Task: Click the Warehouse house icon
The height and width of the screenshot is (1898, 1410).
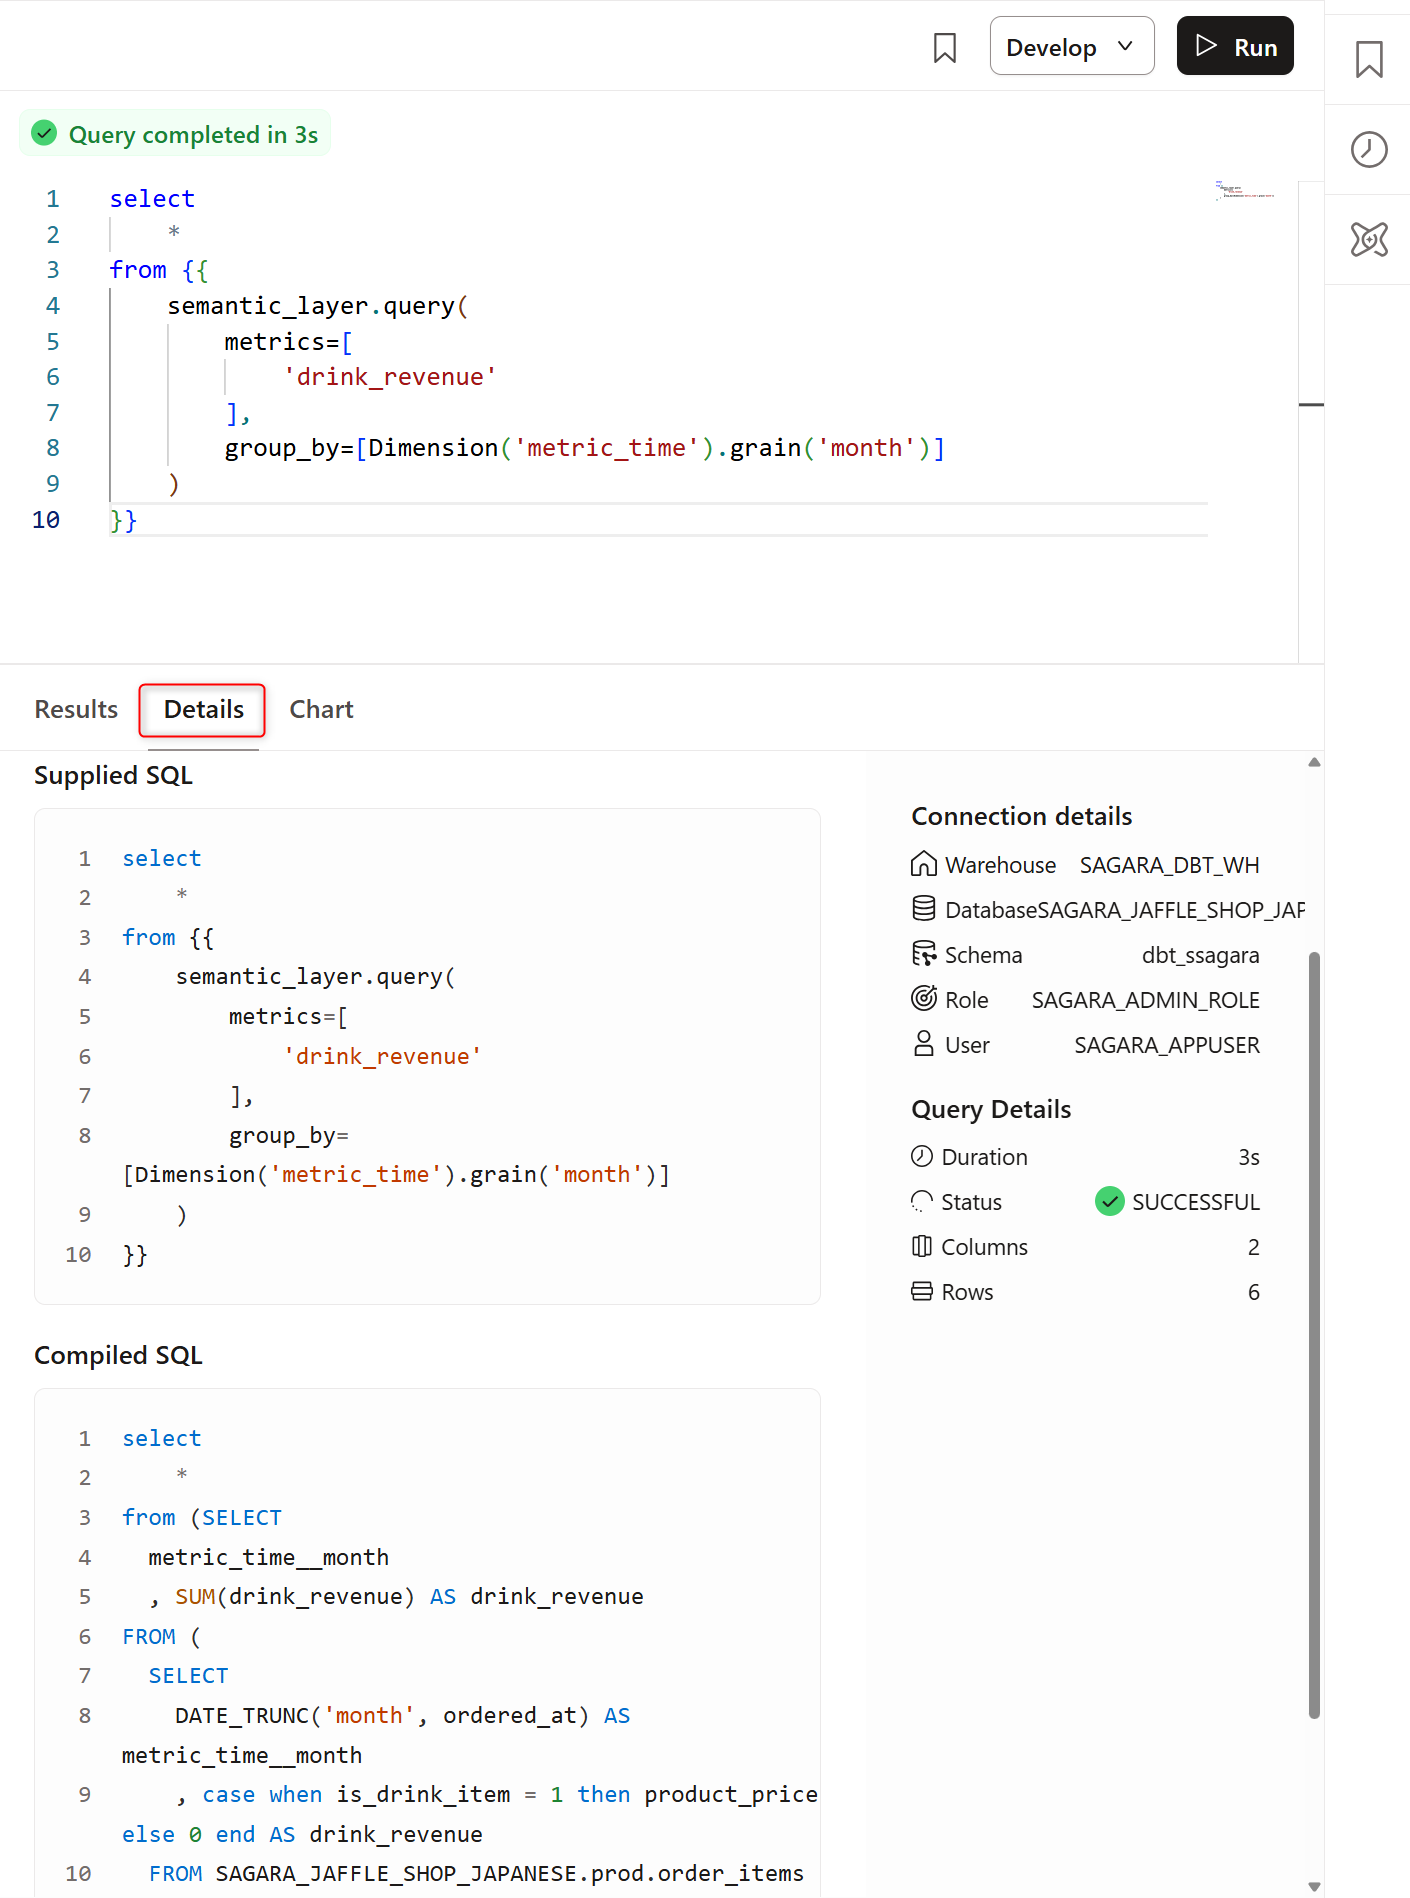Action: (923, 864)
